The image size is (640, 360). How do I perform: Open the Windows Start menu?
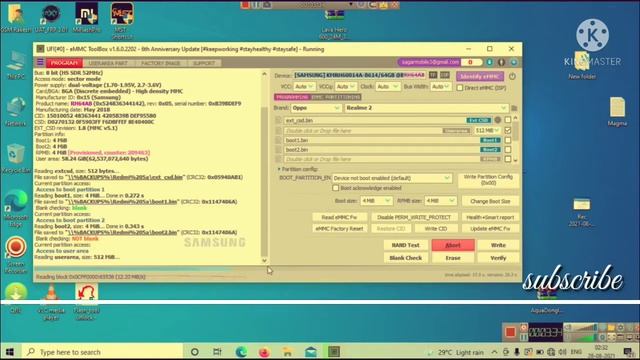[10, 352]
